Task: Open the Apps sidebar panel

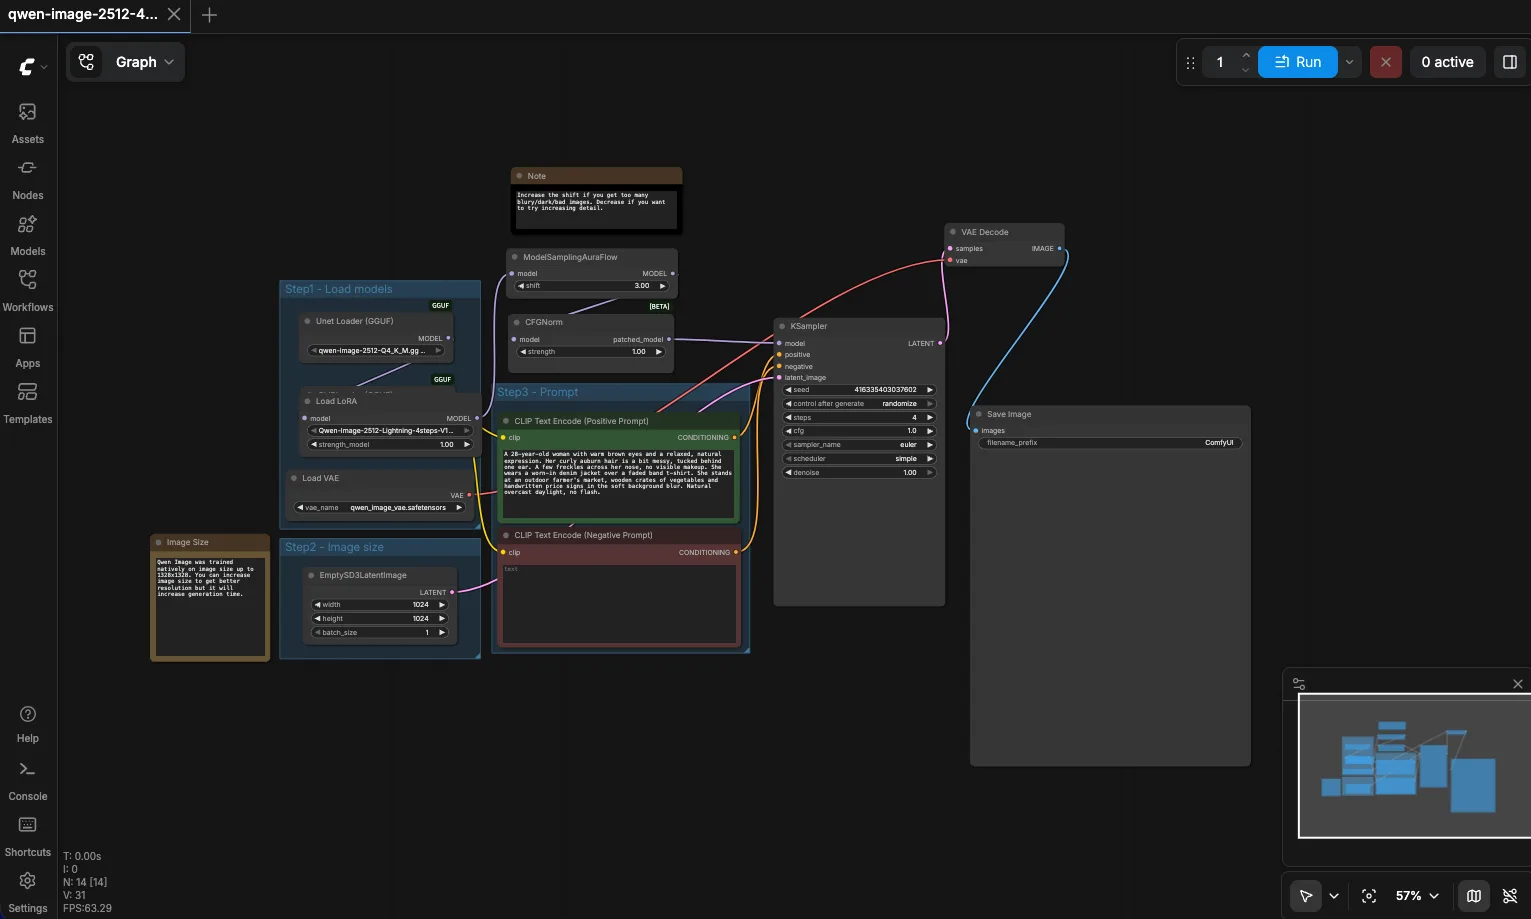Action: [28, 346]
